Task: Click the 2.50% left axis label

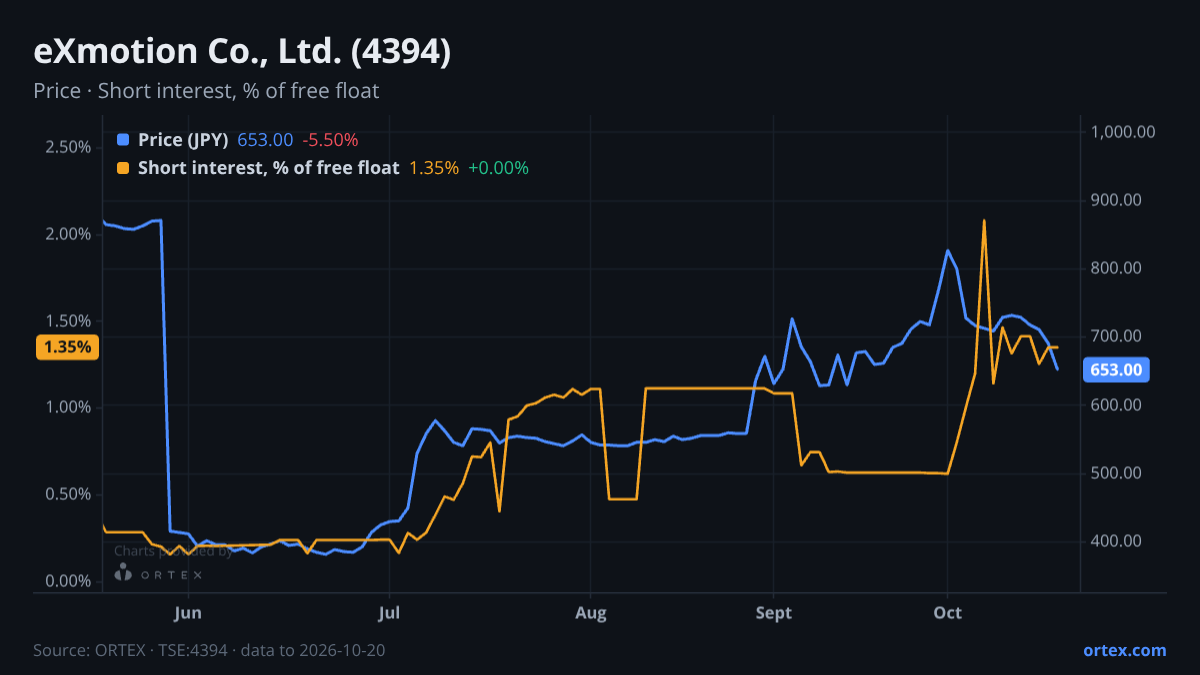Action: [68, 147]
